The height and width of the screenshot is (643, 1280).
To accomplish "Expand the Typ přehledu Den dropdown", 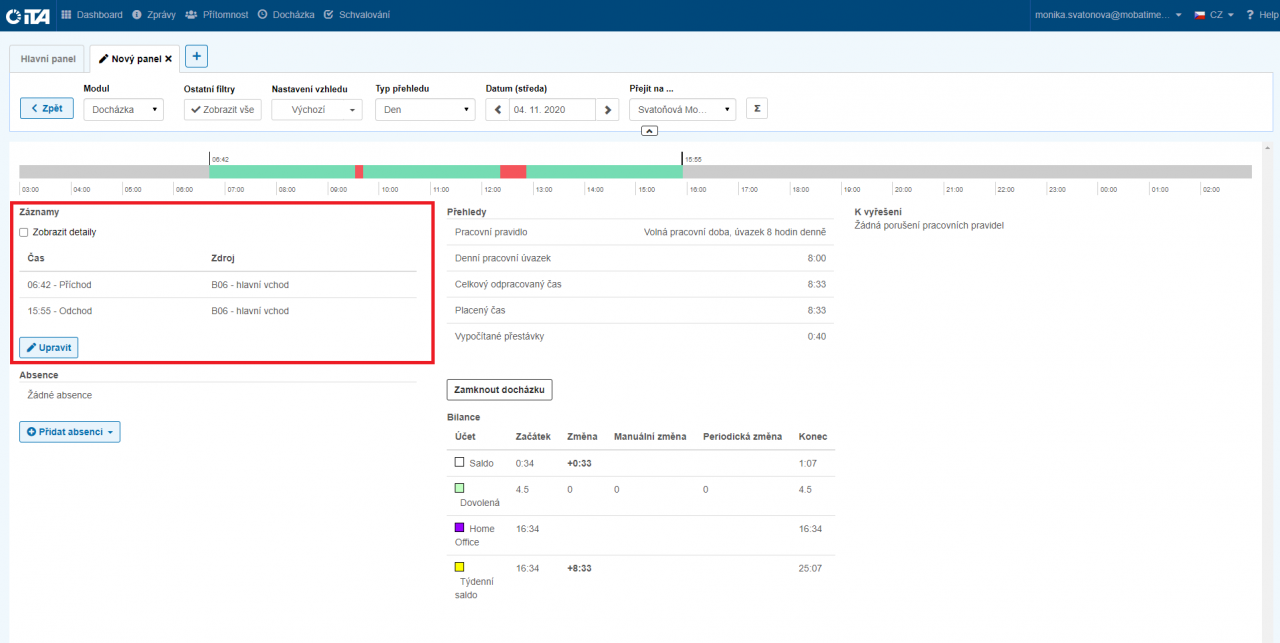I will 425,109.
